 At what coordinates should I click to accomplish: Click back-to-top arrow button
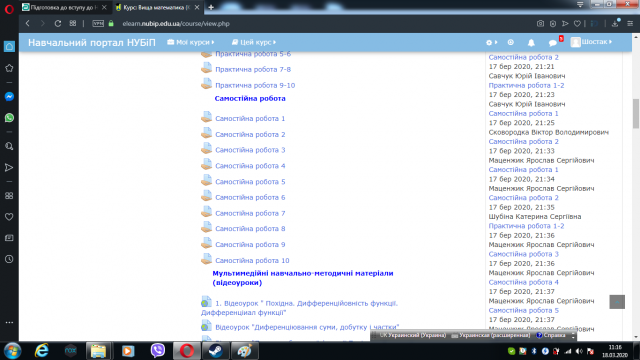coord(617,302)
